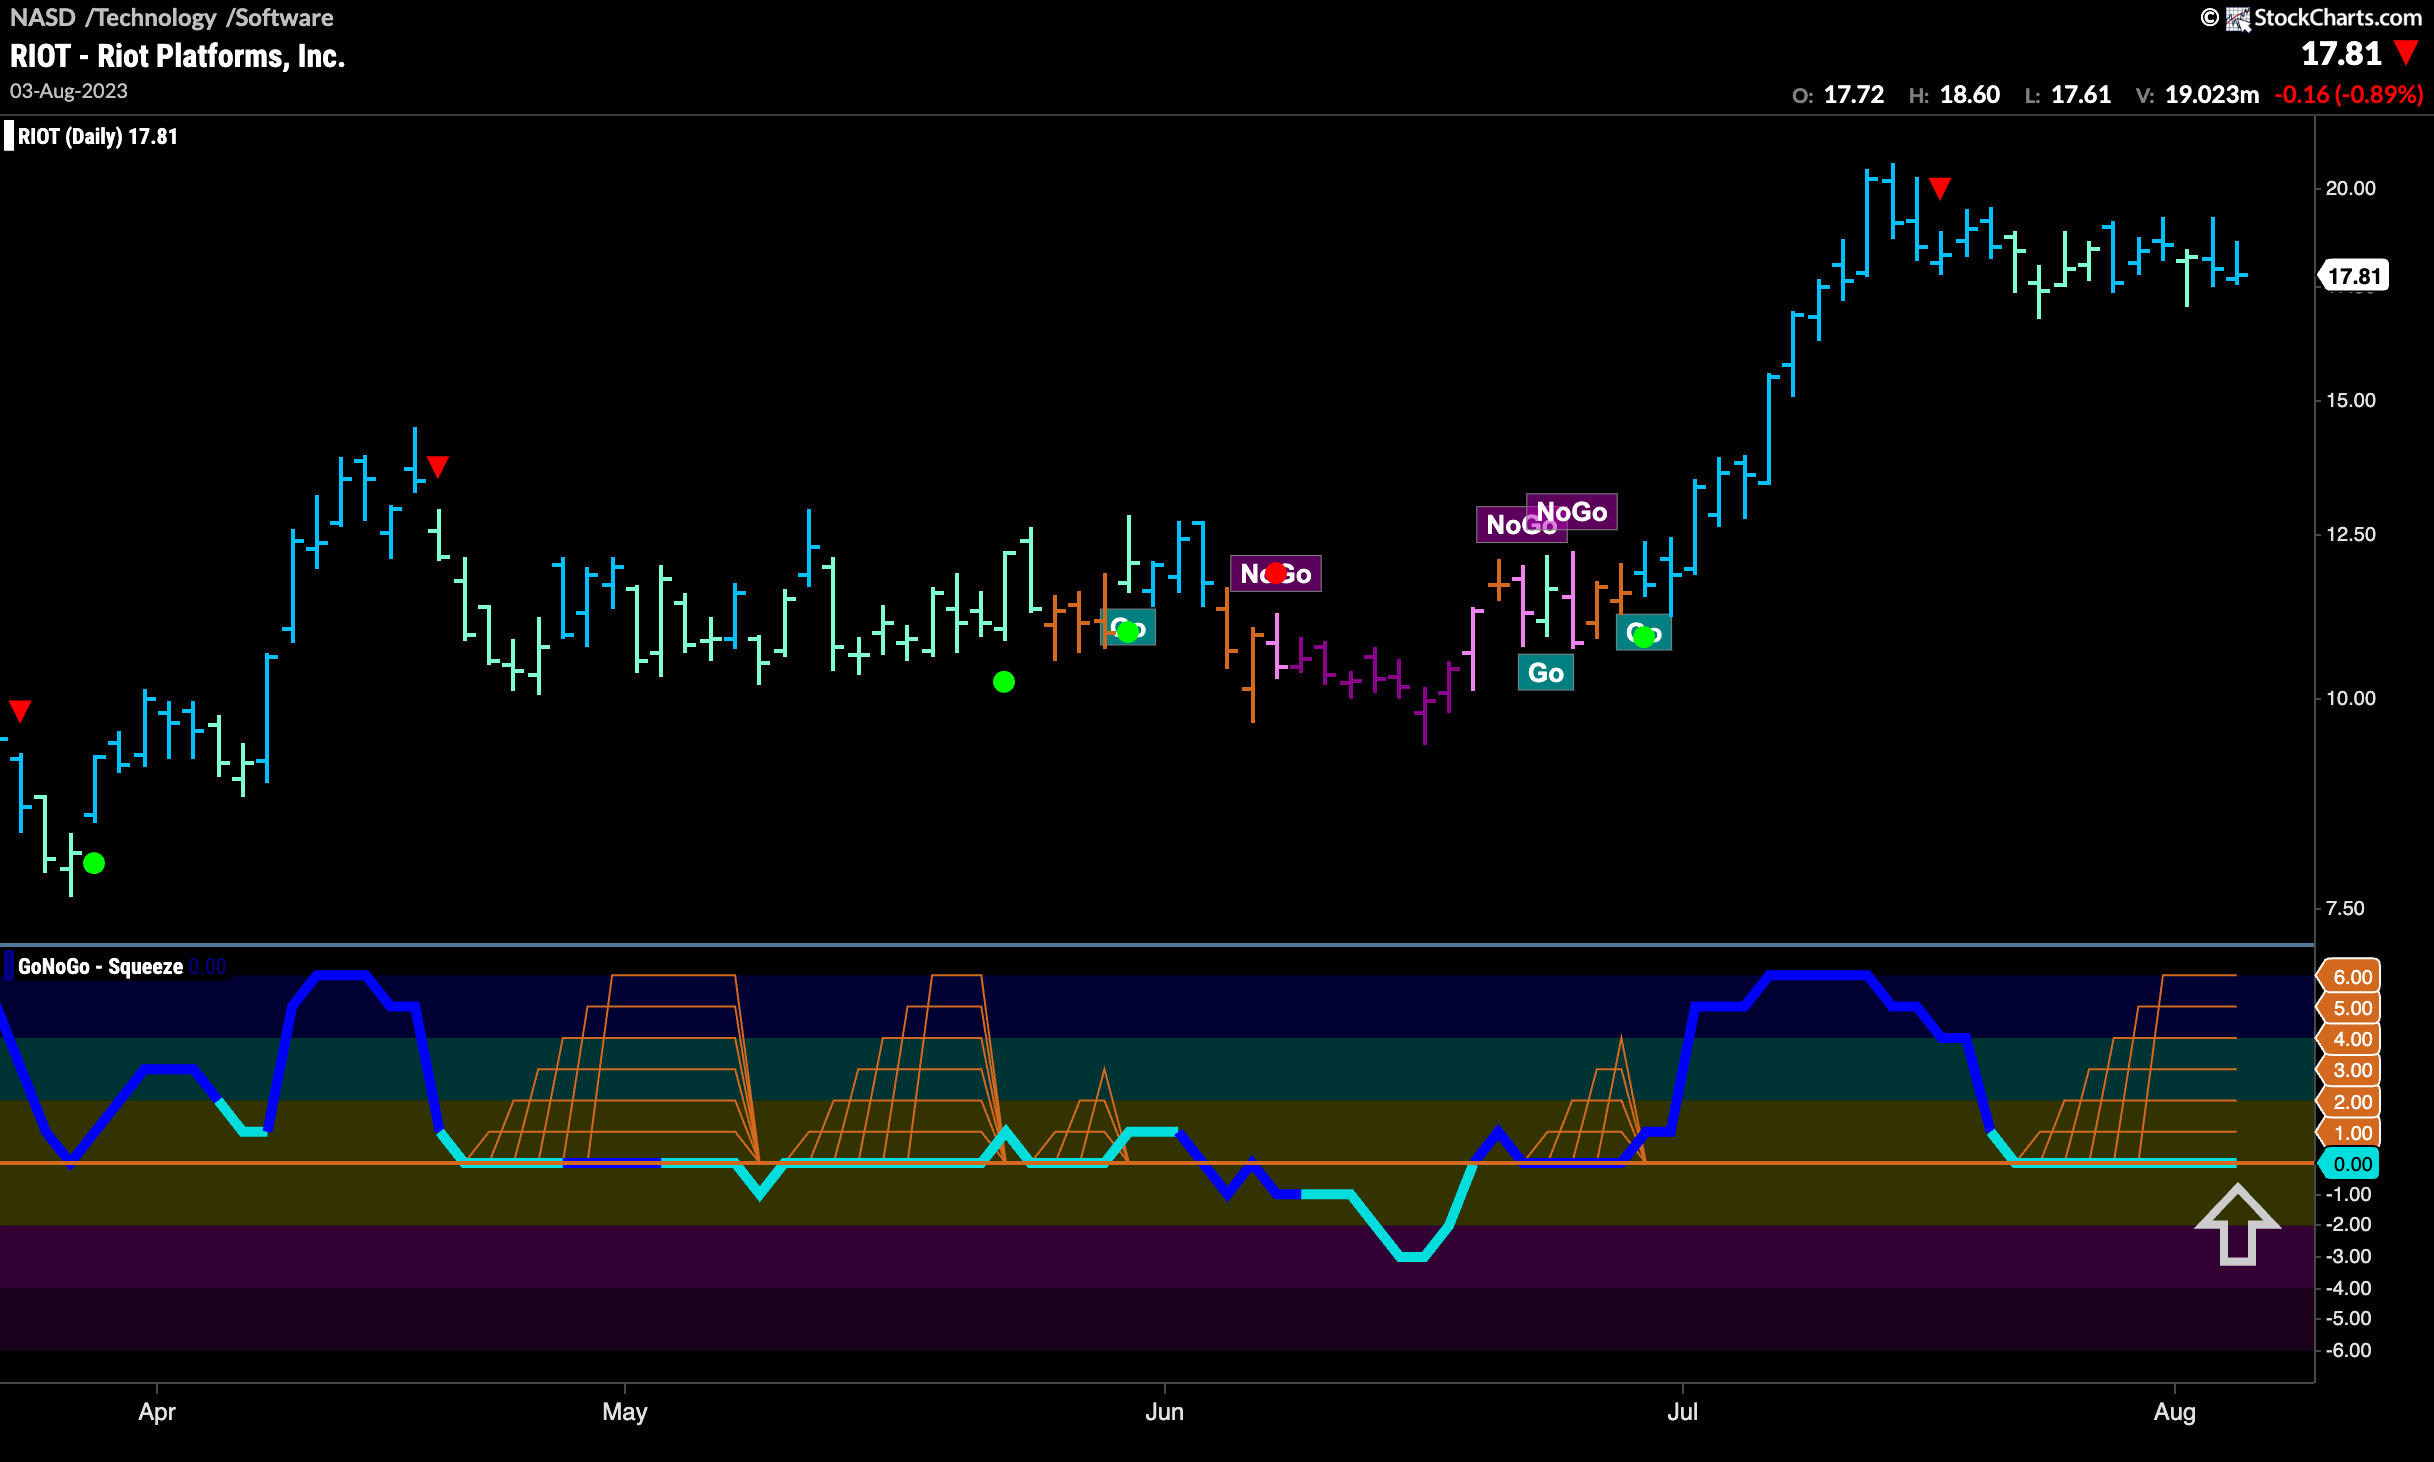Click the 20.00 price axis label

pos(2350,189)
